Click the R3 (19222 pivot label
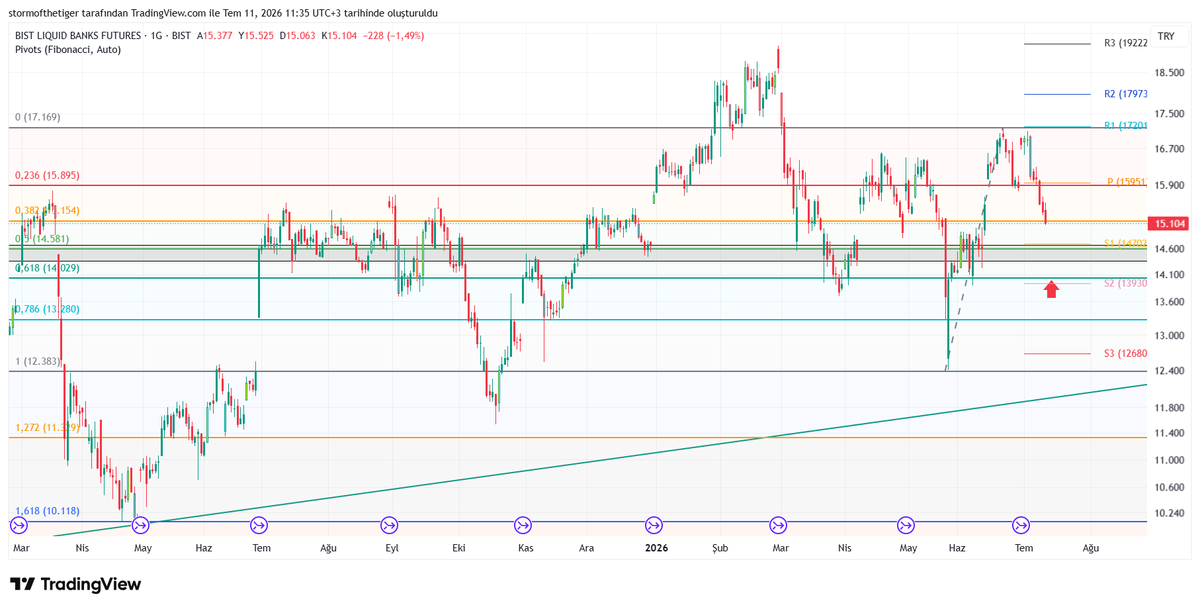Image resolution: width=1200 pixels, height=609 pixels. [x=1126, y=43]
